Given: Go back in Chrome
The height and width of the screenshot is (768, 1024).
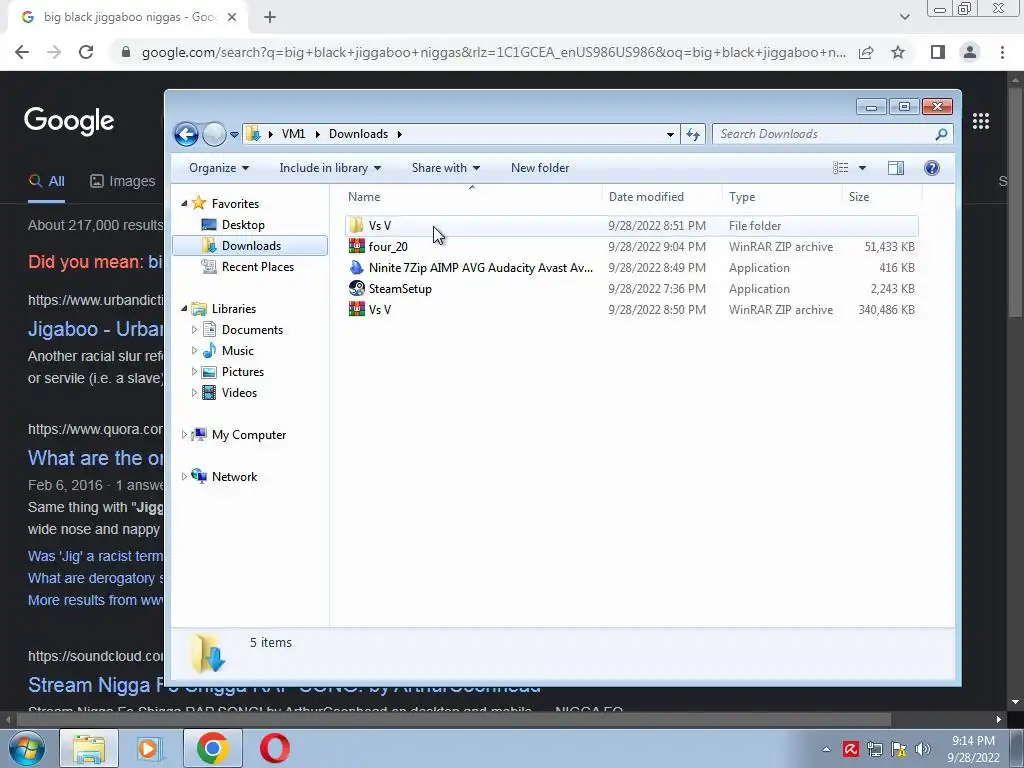Looking at the screenshot, I should [x=22, y=52].
